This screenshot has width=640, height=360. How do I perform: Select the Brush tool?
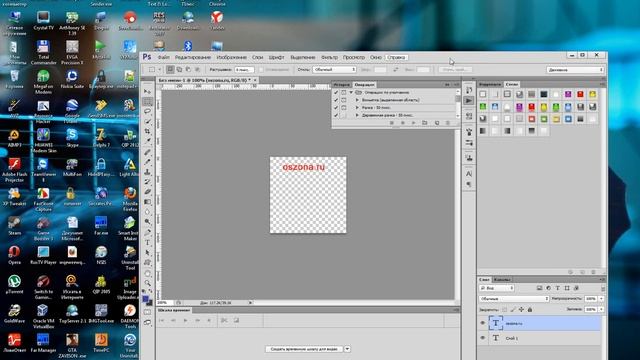pyautogui.click(x=147, y=162)
